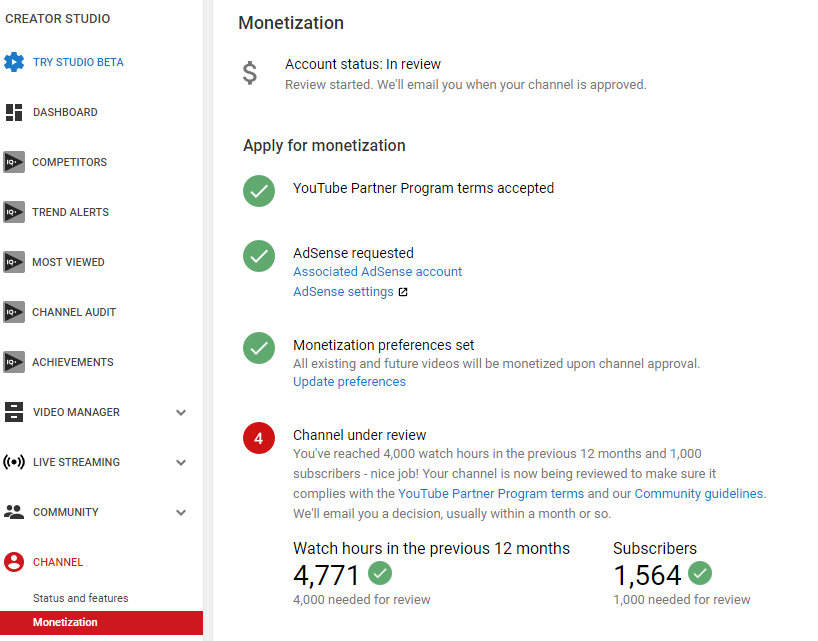Click the 'Account status: In review' text
The width and height of the screenshot is (818, 641).
pyautogui.click(x=363, y=64)
